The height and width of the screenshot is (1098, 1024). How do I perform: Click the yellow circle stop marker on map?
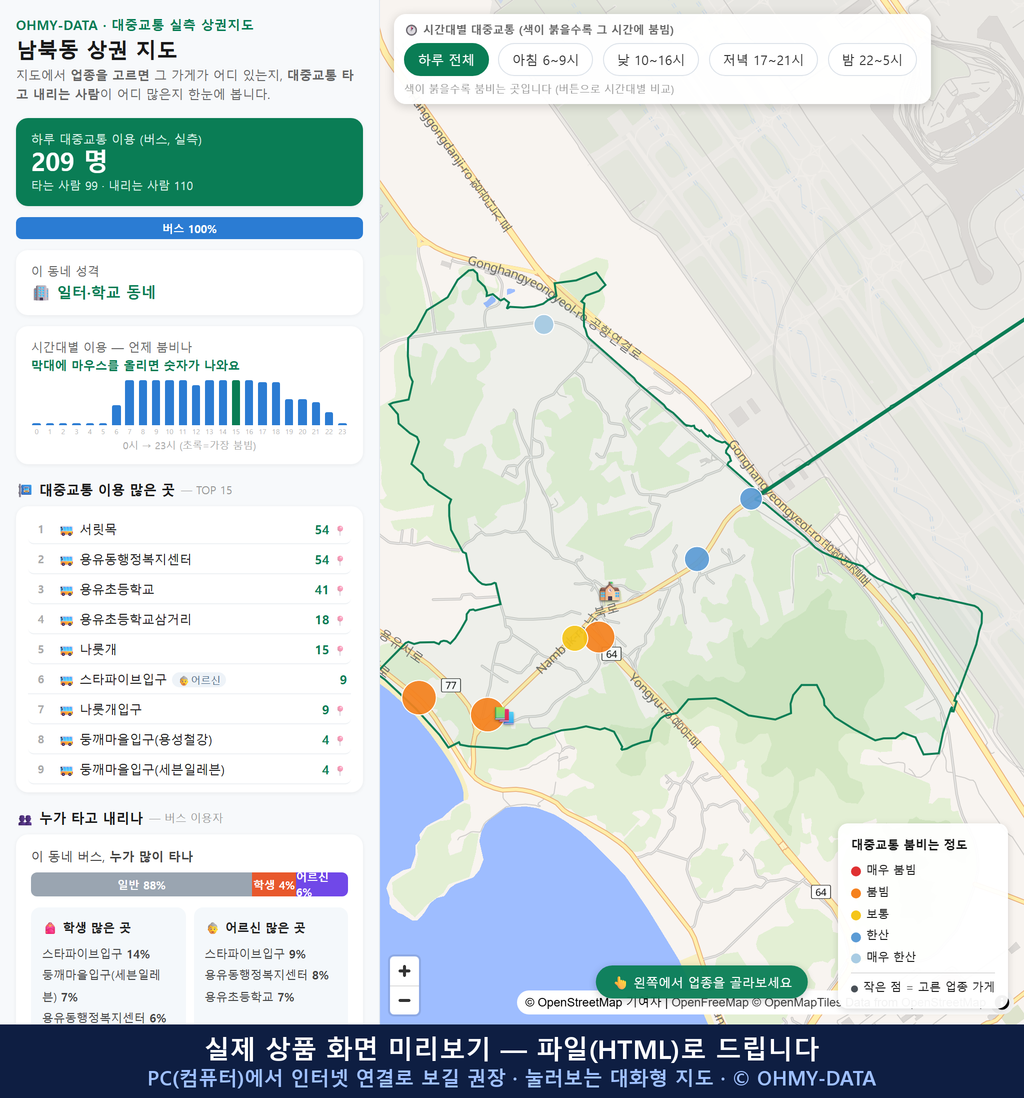coord(574,639)
